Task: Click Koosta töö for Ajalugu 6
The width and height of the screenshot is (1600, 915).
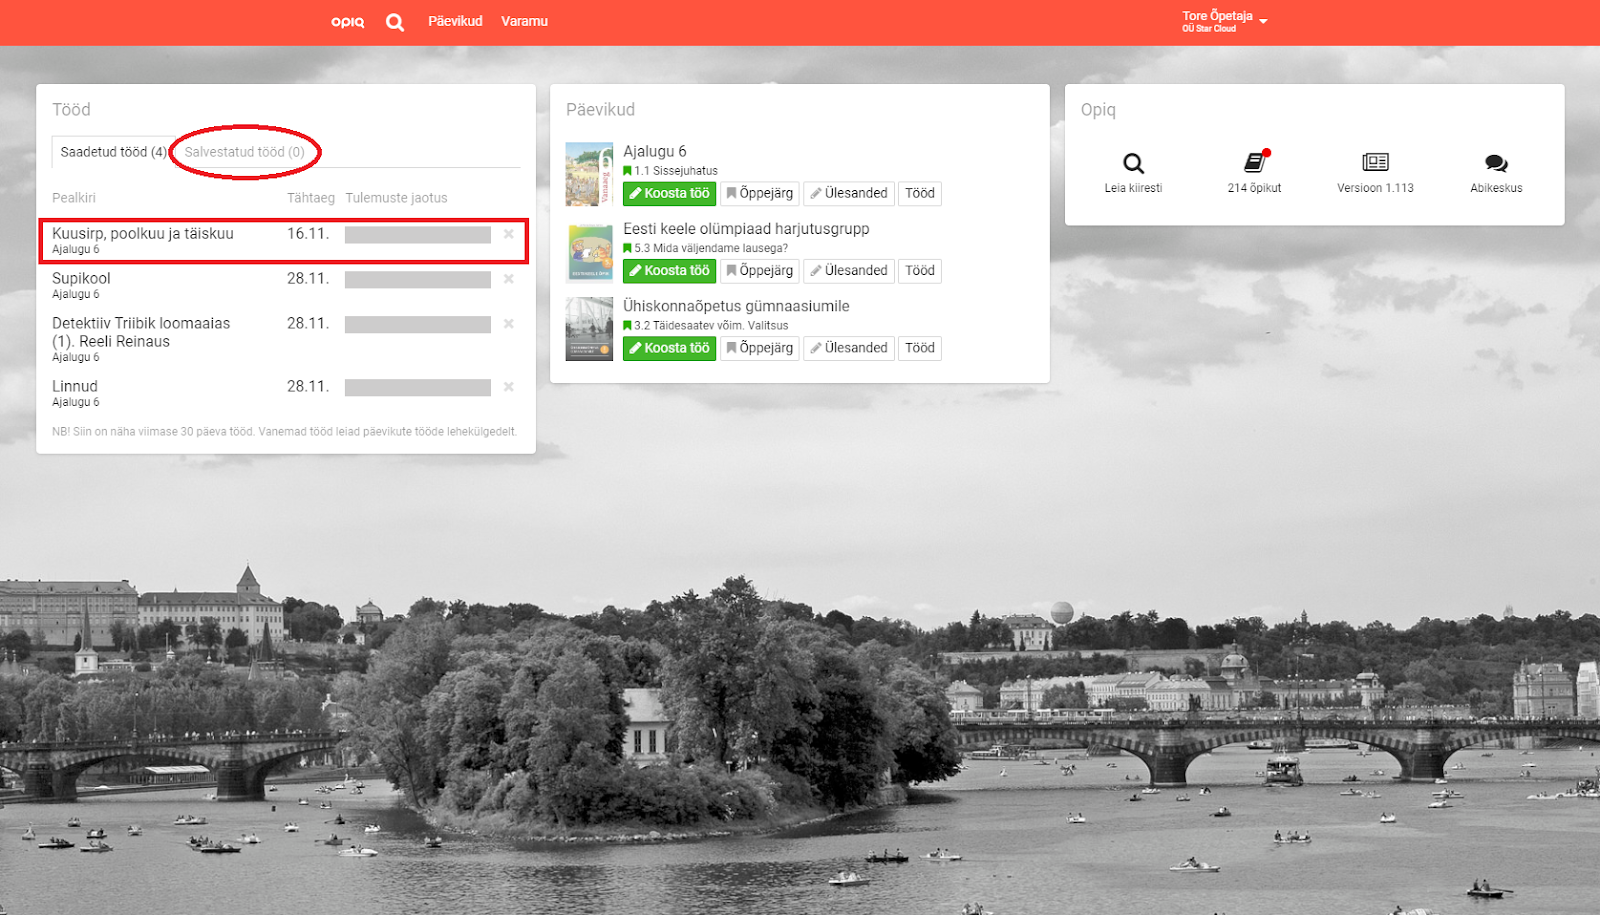Action: coord(669,193)
